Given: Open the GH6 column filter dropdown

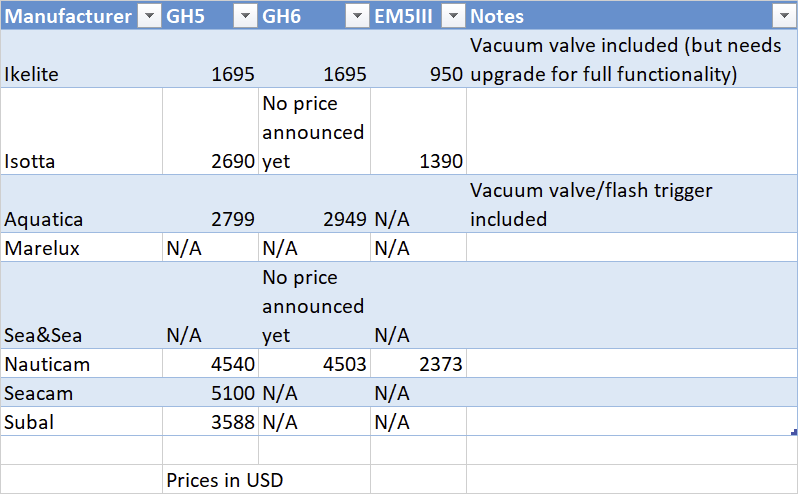Looking at the screenshot, I should [x=357, y=16].
